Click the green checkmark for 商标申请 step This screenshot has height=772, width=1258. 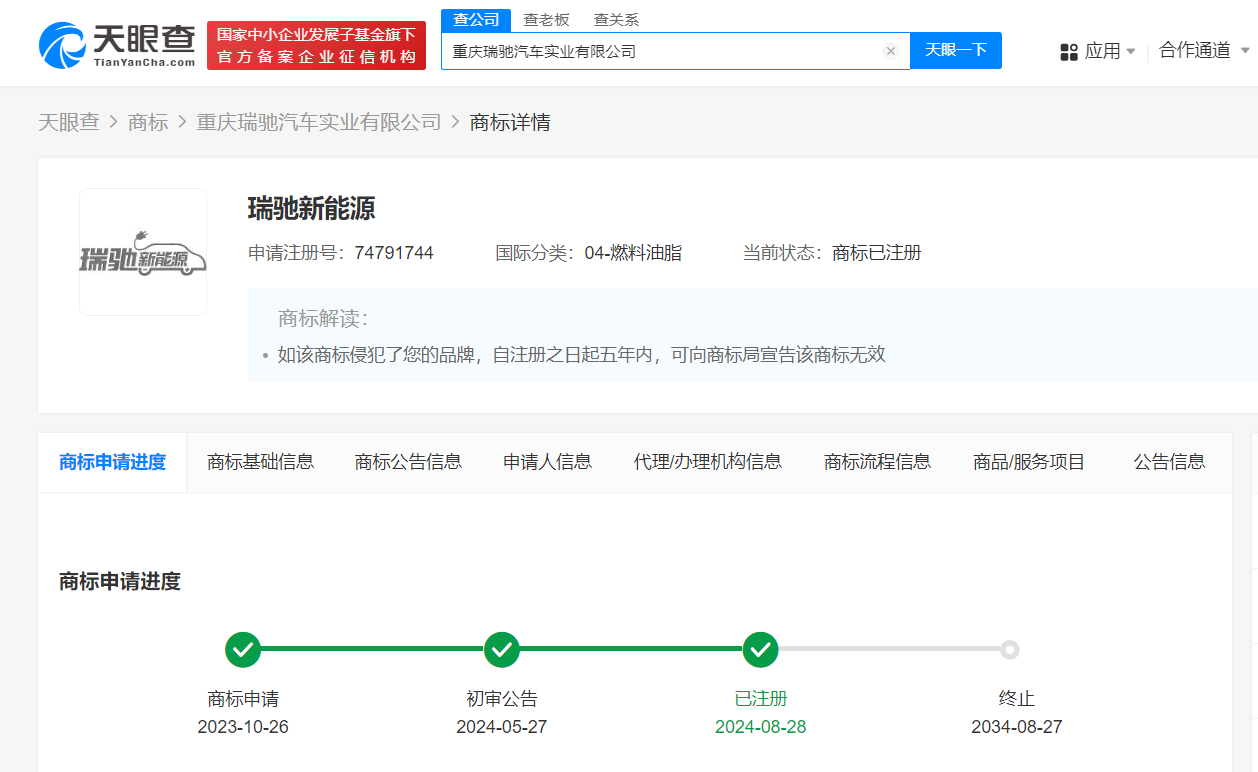tap(243, 650)
